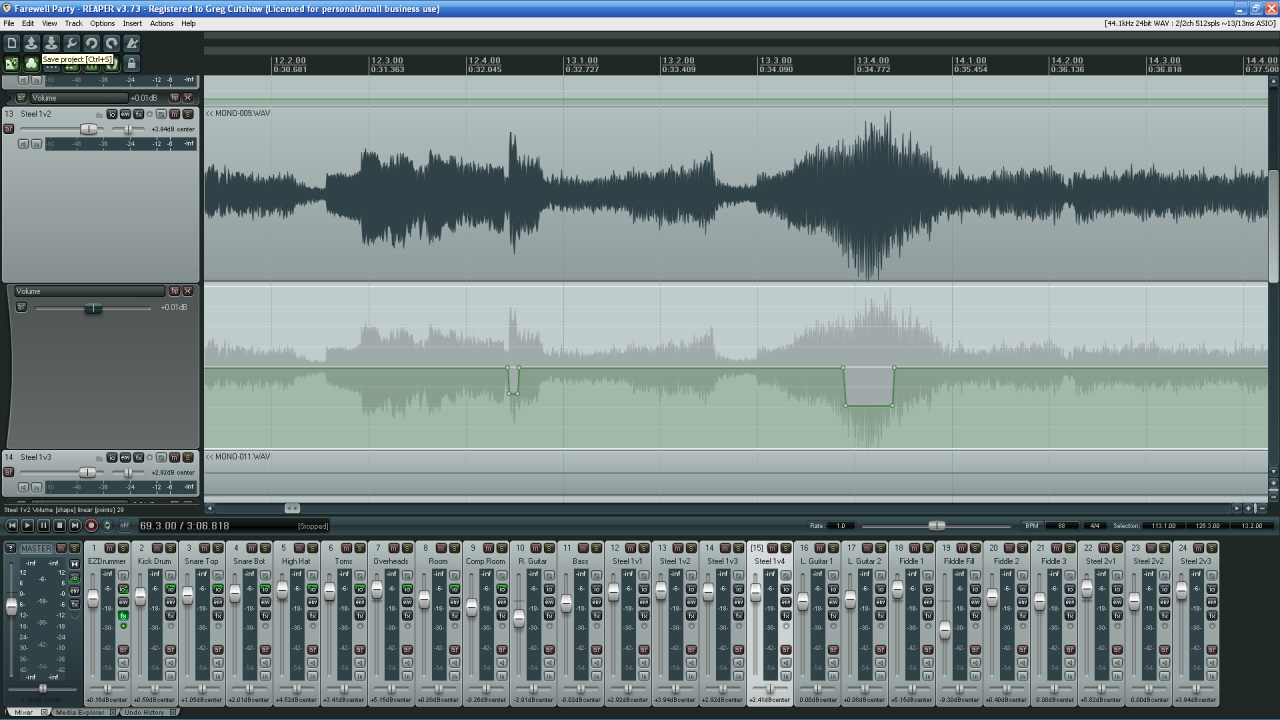Toggle the metronome icon in the toolbar
Image resolution: width=1280 pixels, height=720 pixels.
click(x=131, y=43)
